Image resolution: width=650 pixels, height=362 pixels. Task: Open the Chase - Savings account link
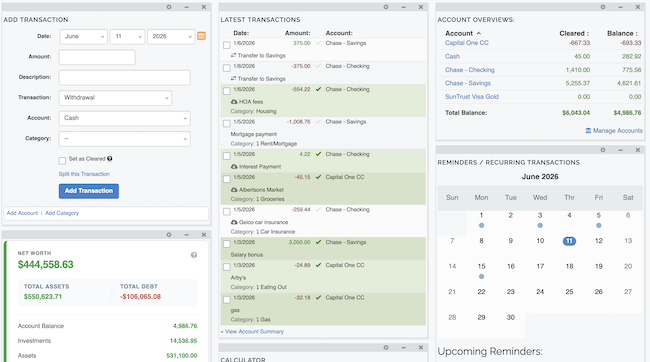pos(468,83)
